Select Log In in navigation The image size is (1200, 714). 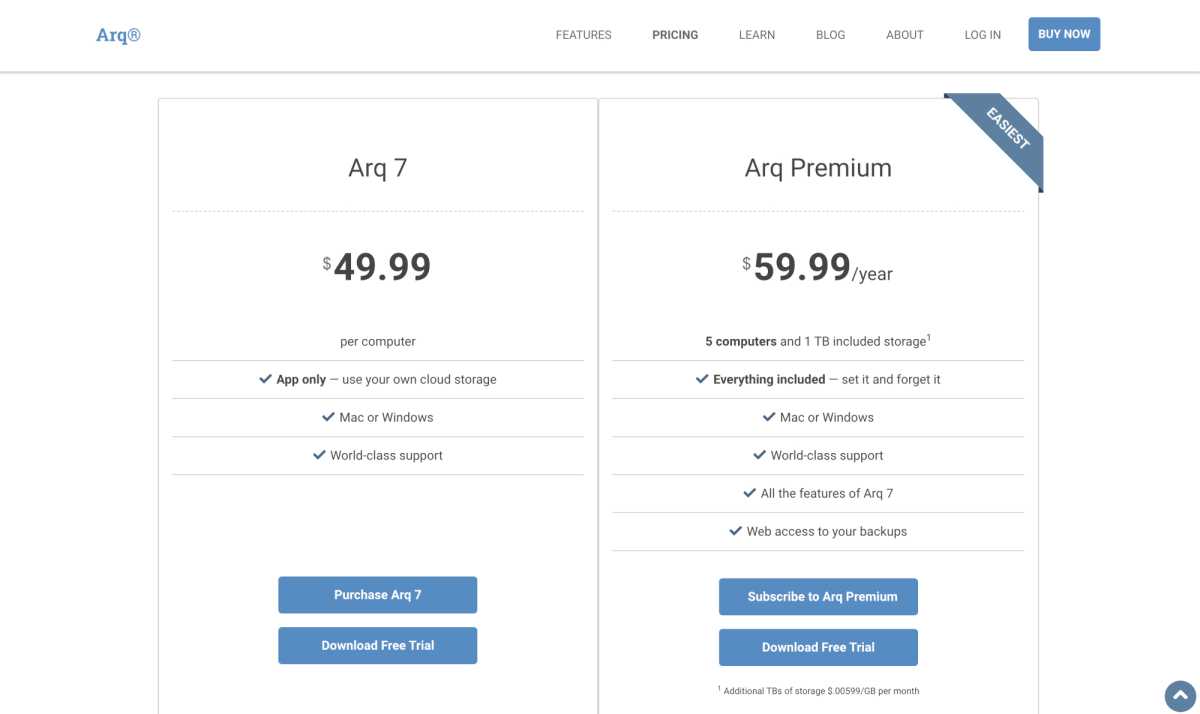tap(983, 35)
